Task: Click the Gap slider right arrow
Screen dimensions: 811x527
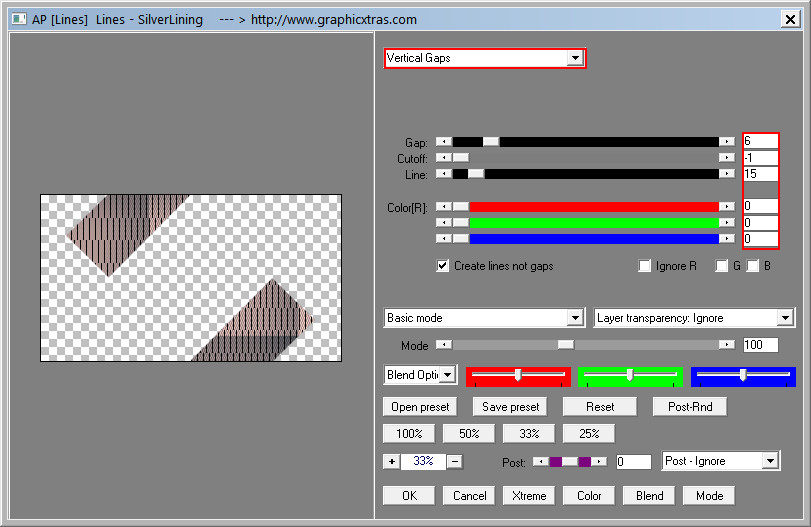Action: [x=727, y=142]
